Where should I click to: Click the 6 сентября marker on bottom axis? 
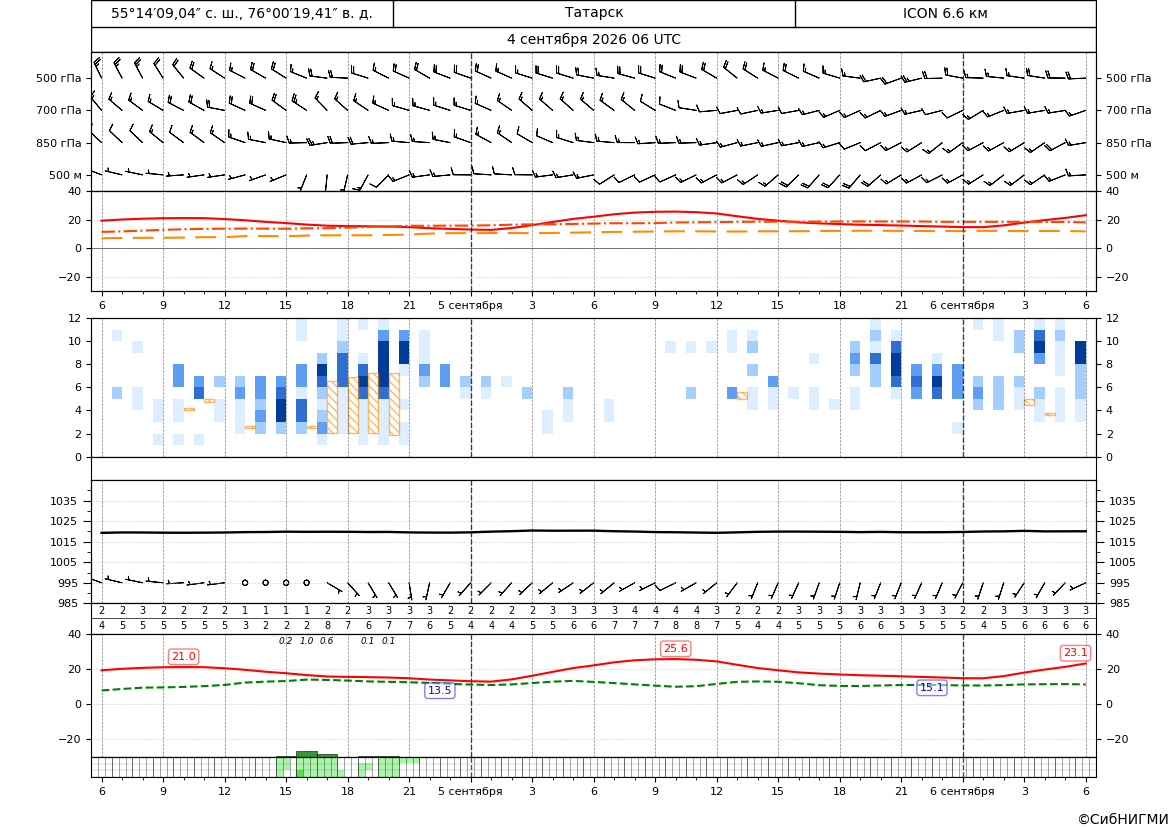tap(962, 791)
